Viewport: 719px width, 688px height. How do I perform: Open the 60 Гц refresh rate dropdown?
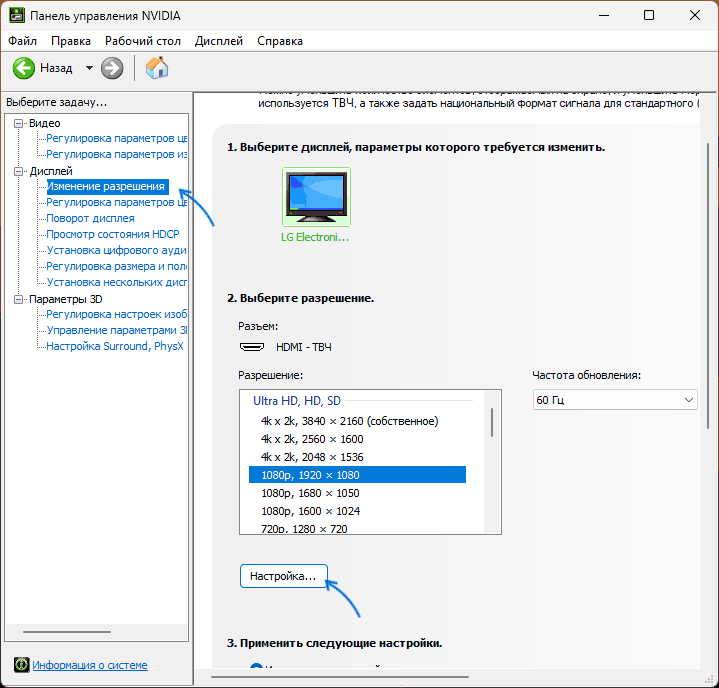[615, 400]
